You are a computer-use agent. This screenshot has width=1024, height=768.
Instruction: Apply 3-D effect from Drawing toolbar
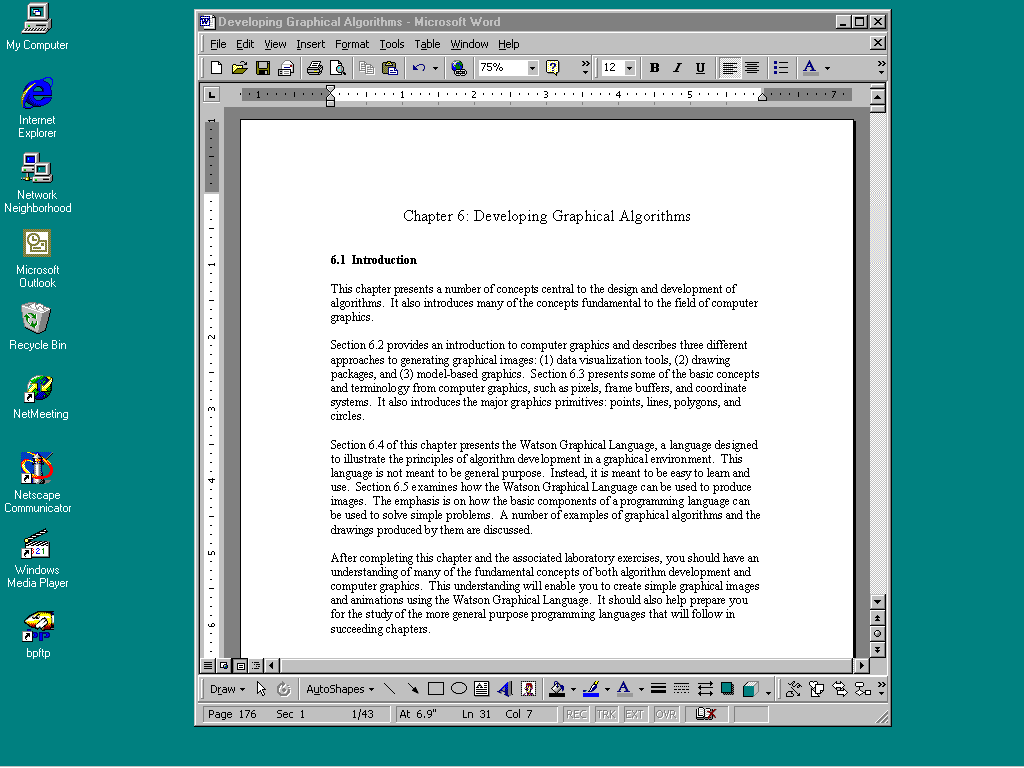[x=750, y=689]
